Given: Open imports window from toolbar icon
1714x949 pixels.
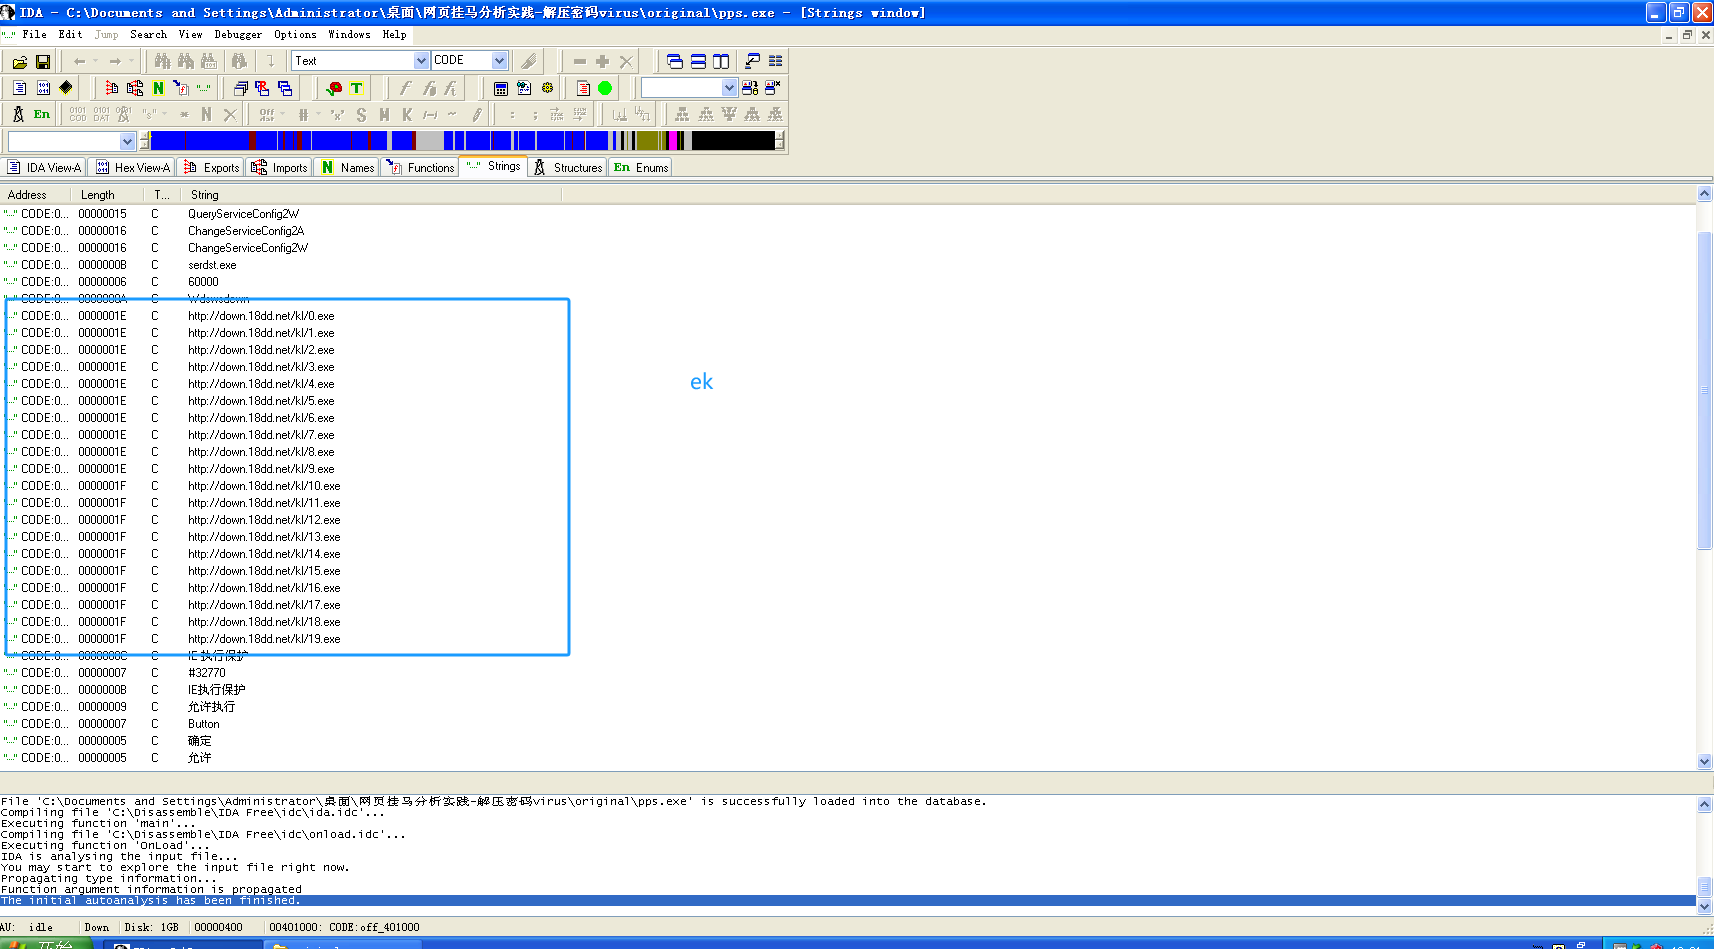Looking at the screenshot, I should (135, 88).
